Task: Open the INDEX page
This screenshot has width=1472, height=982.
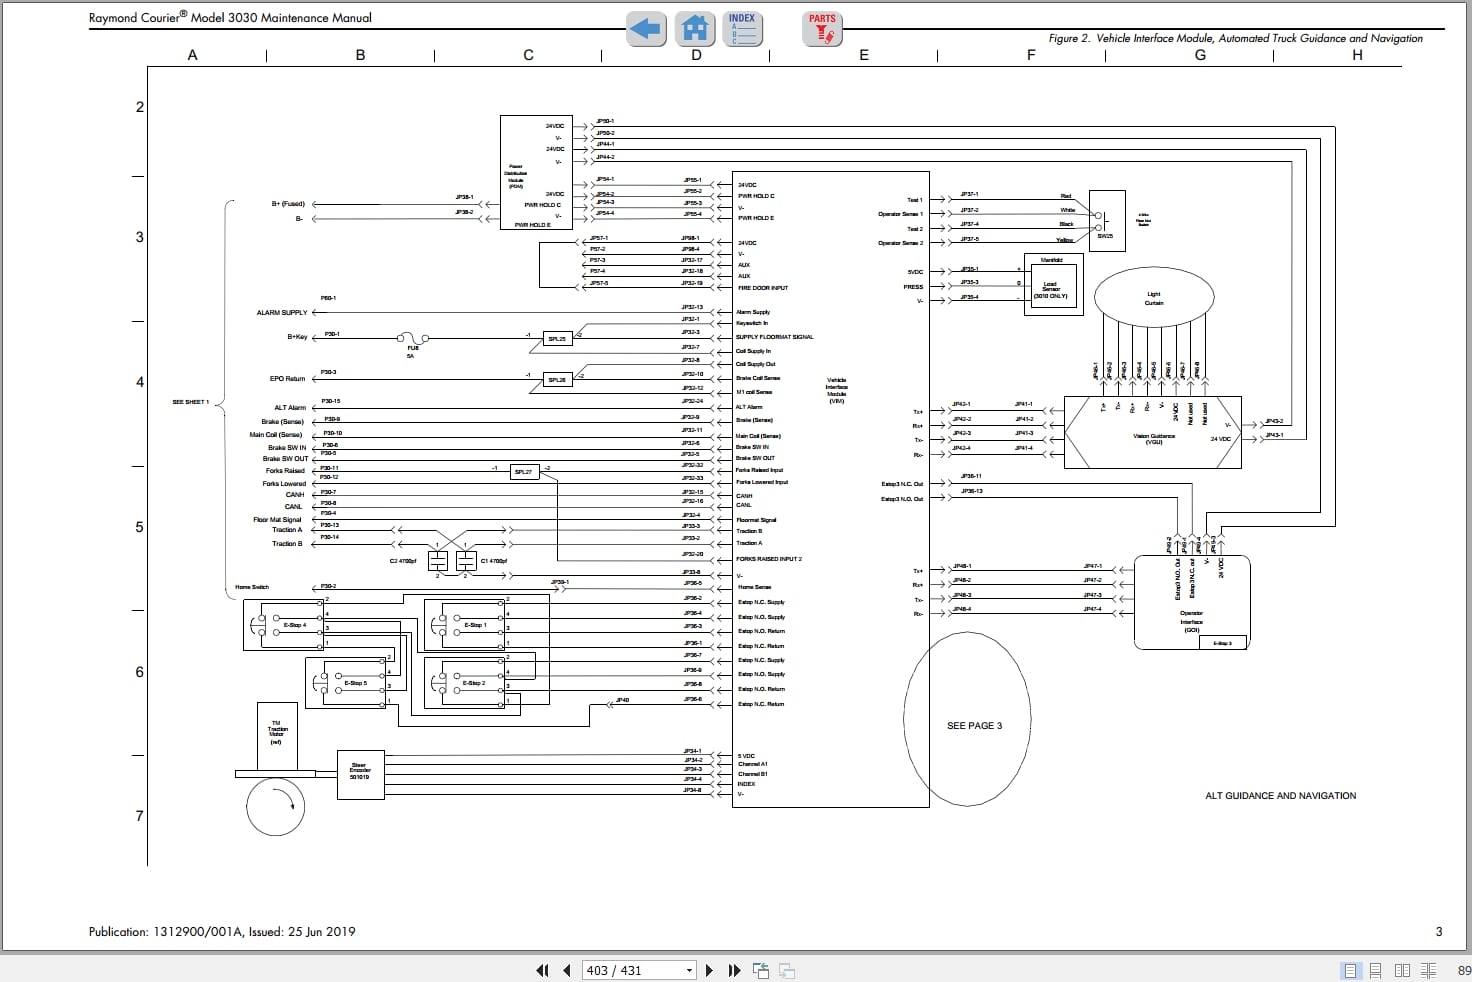Action: pos(742,29)
